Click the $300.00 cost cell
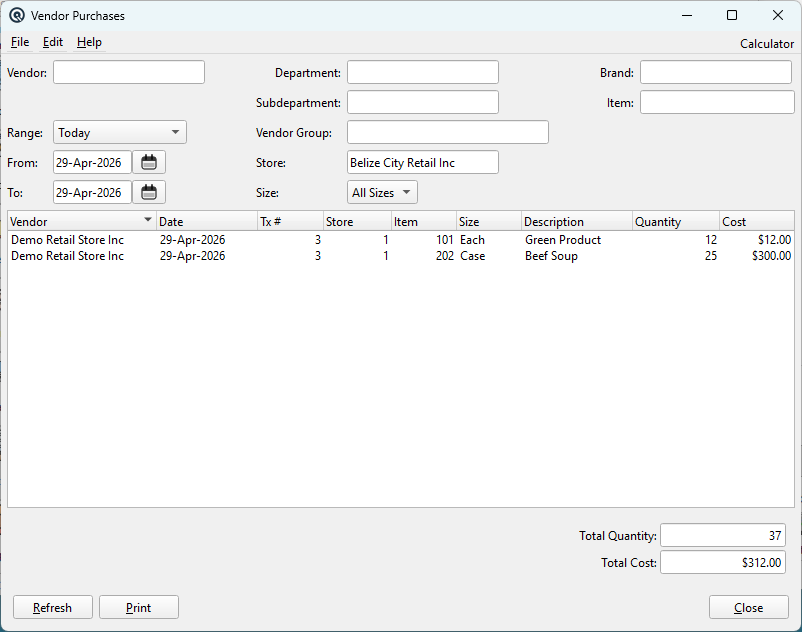Image resolution: width=802 pixels, height=632 pixels. point(771,256)
